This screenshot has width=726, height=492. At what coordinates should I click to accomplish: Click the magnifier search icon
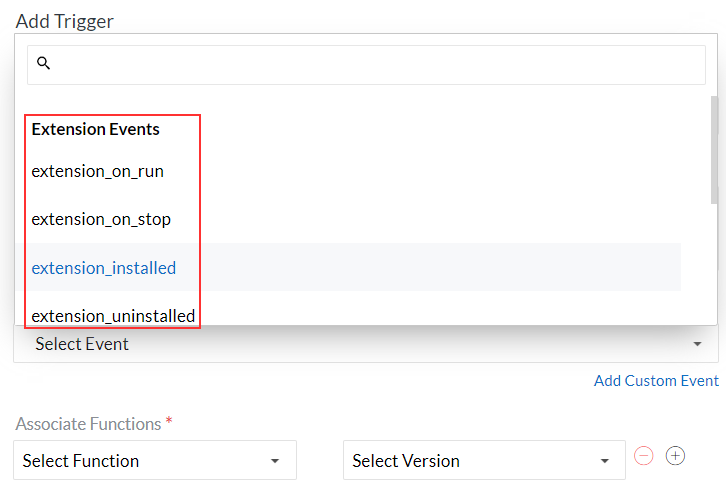coord(43,63)
